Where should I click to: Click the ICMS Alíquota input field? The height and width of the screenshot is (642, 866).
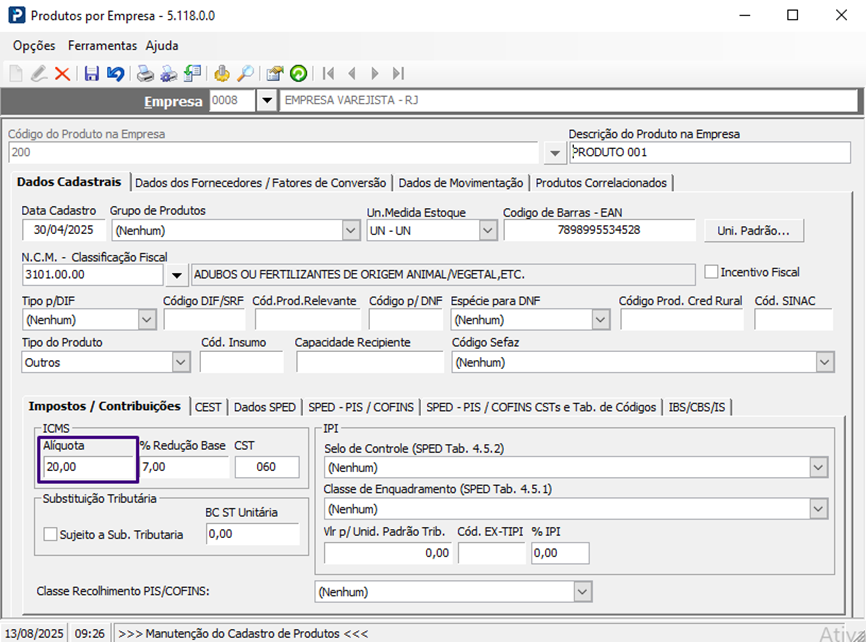(x=88, y=467)
